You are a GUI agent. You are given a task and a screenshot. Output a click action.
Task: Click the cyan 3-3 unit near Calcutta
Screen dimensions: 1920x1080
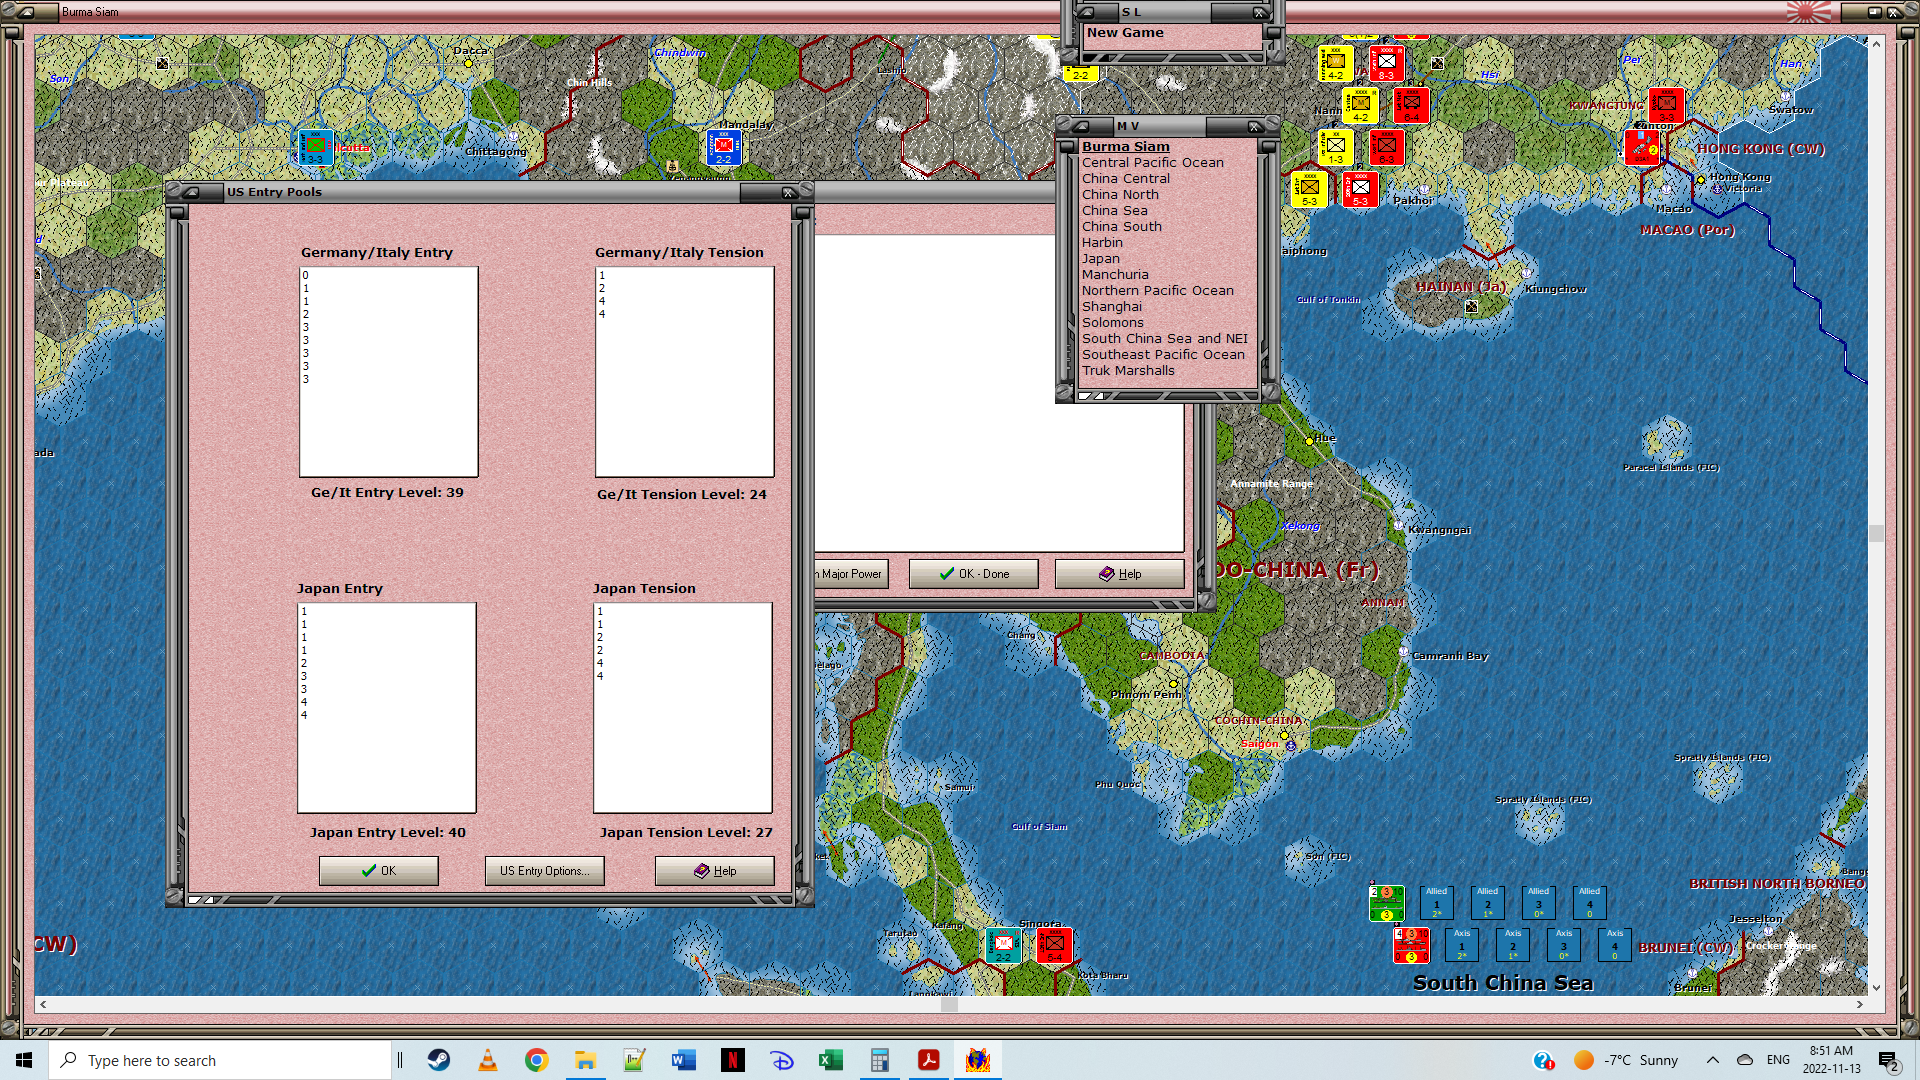click(x=316, y=148)
